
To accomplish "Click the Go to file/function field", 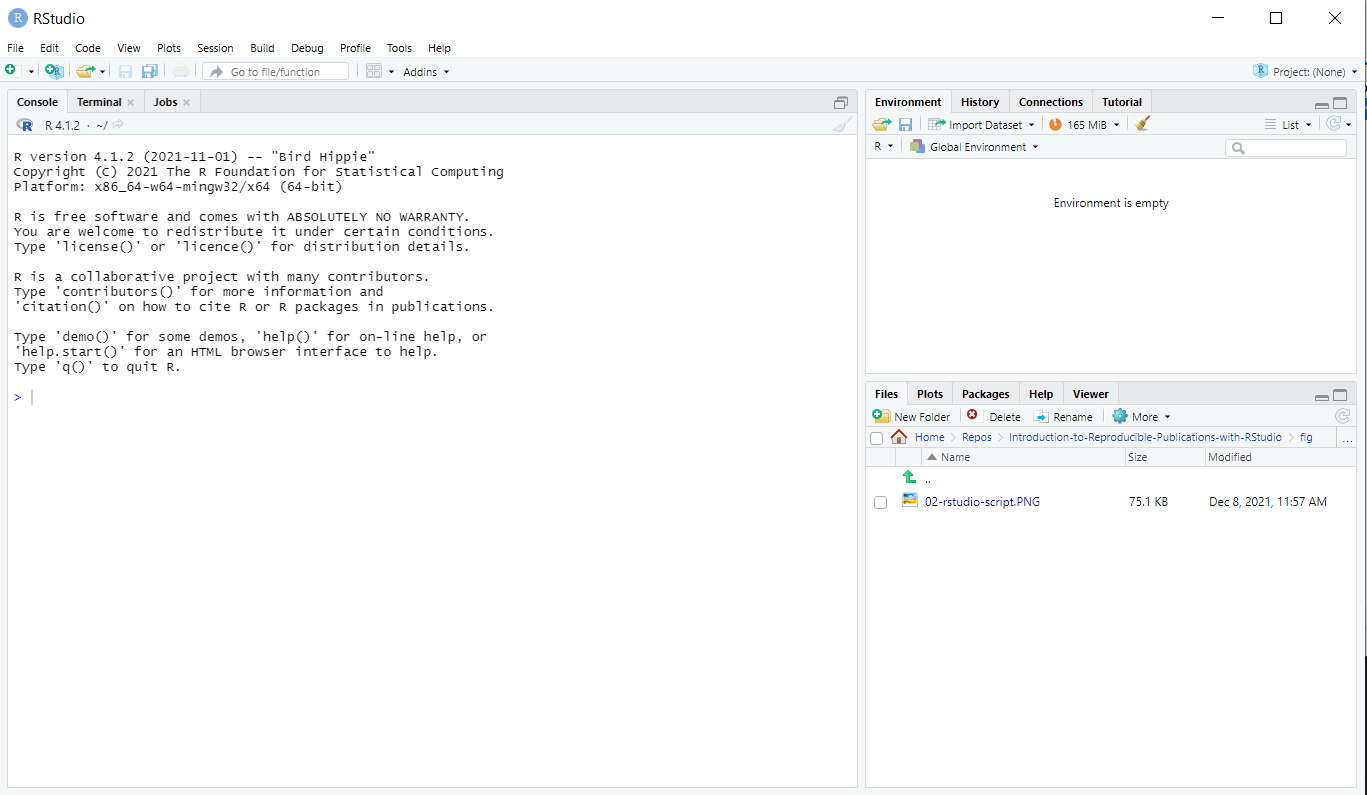I will 276,72.
